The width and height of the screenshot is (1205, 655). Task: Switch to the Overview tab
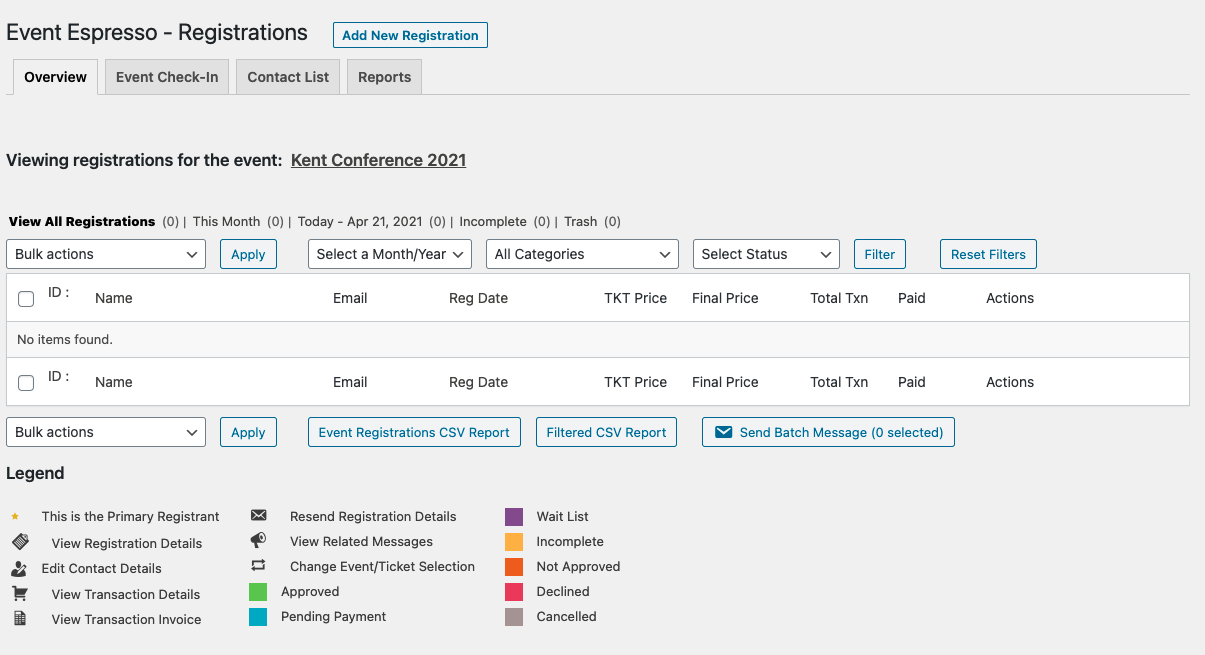pos(55,77)
